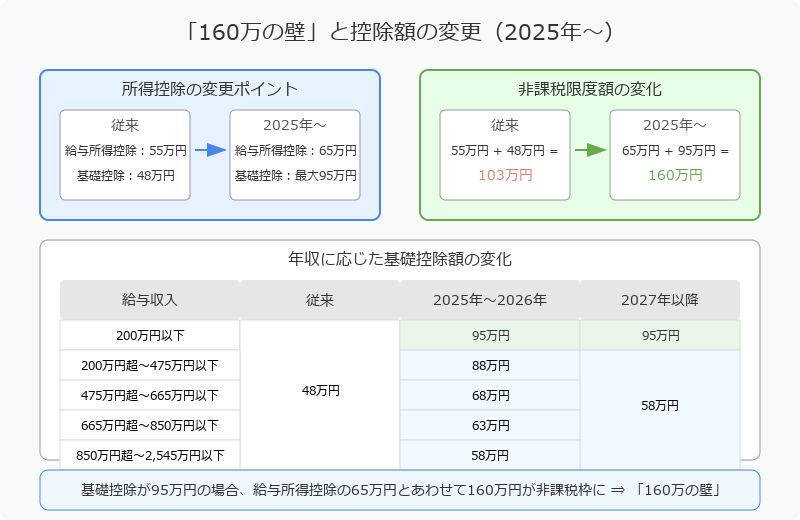Select the 665万円超～850万円以下 row label

[x=150, y=426]
